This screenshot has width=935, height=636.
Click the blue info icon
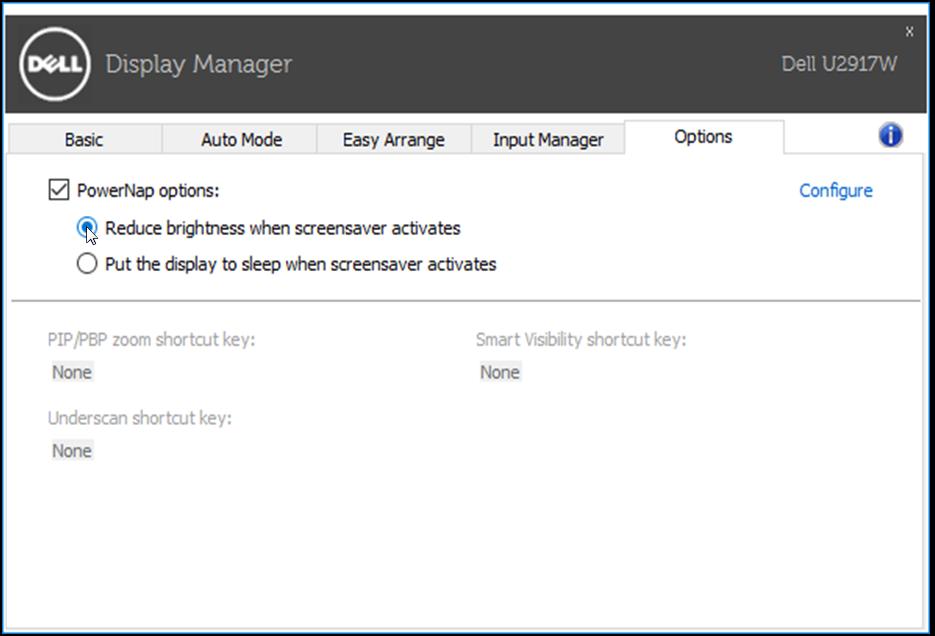click(x=890, y=135)
